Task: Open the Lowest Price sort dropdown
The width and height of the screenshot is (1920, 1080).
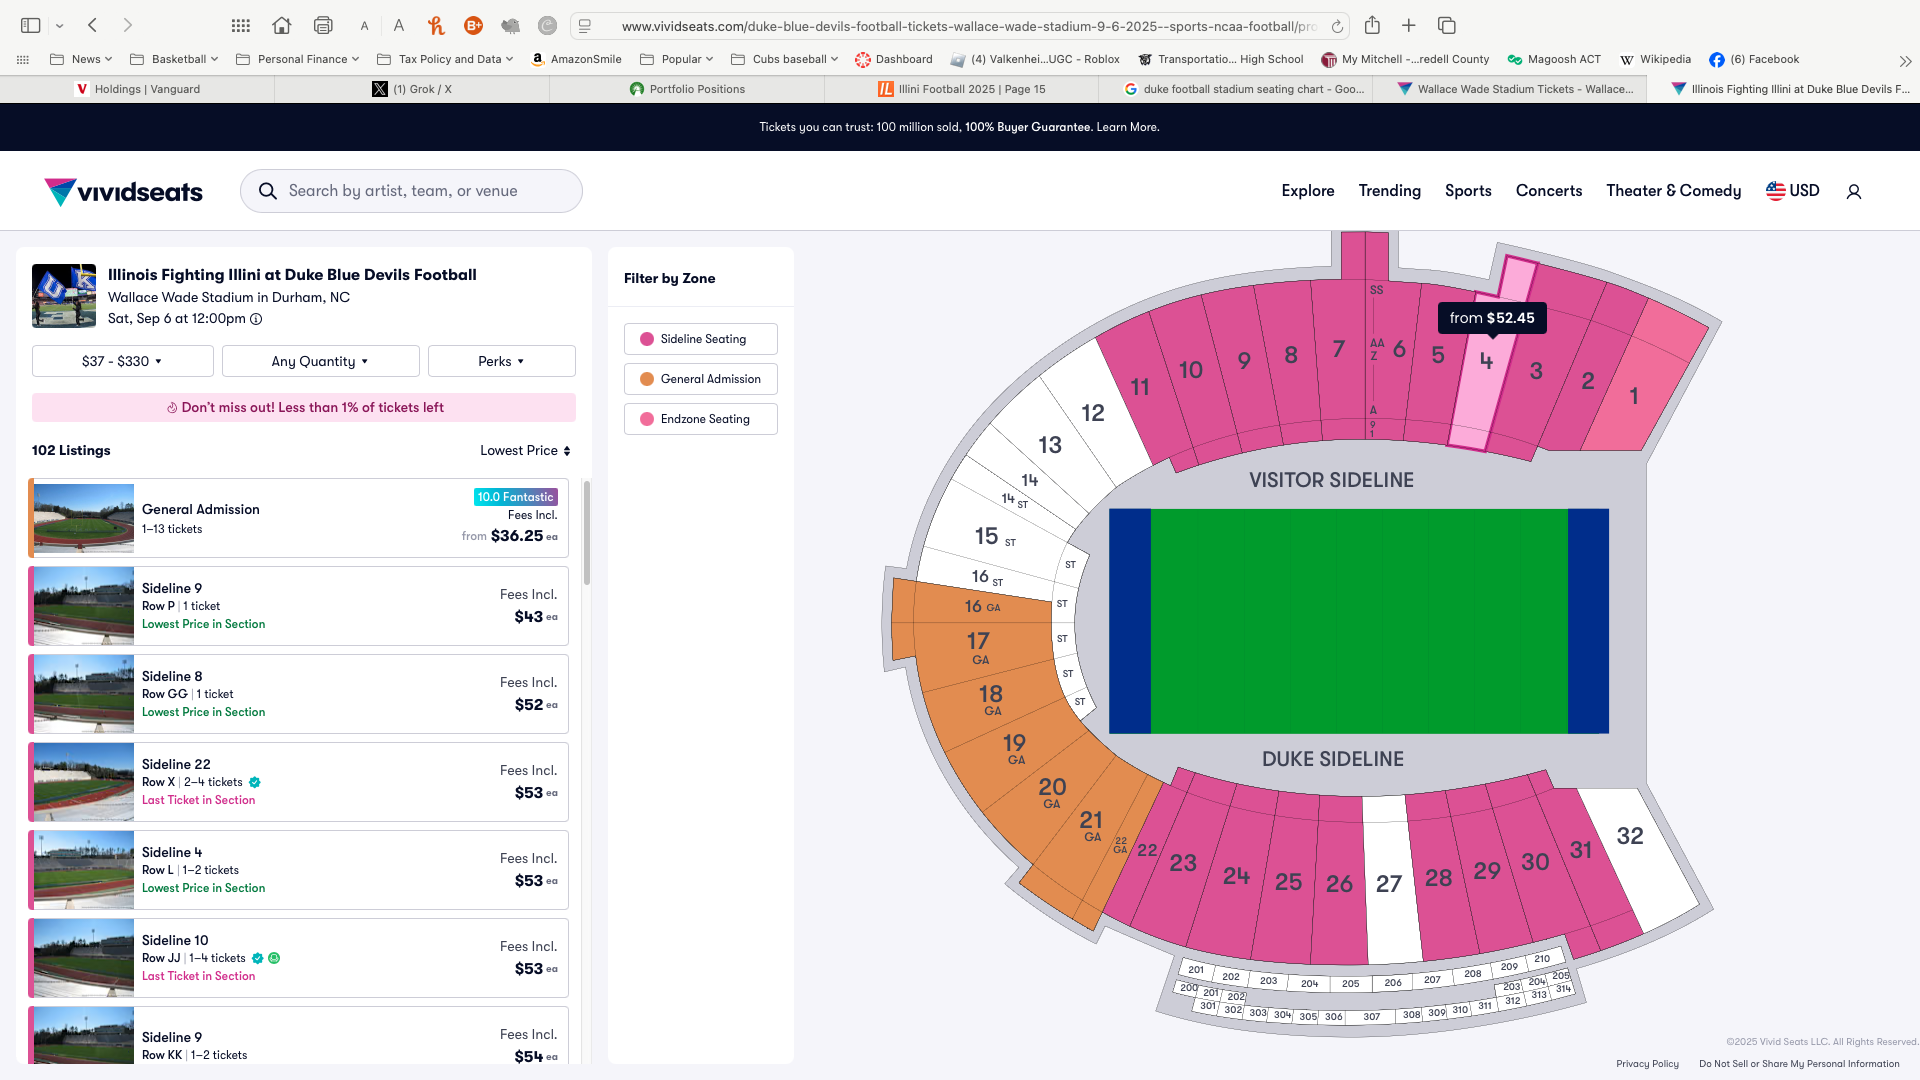Action: (525, 451)
